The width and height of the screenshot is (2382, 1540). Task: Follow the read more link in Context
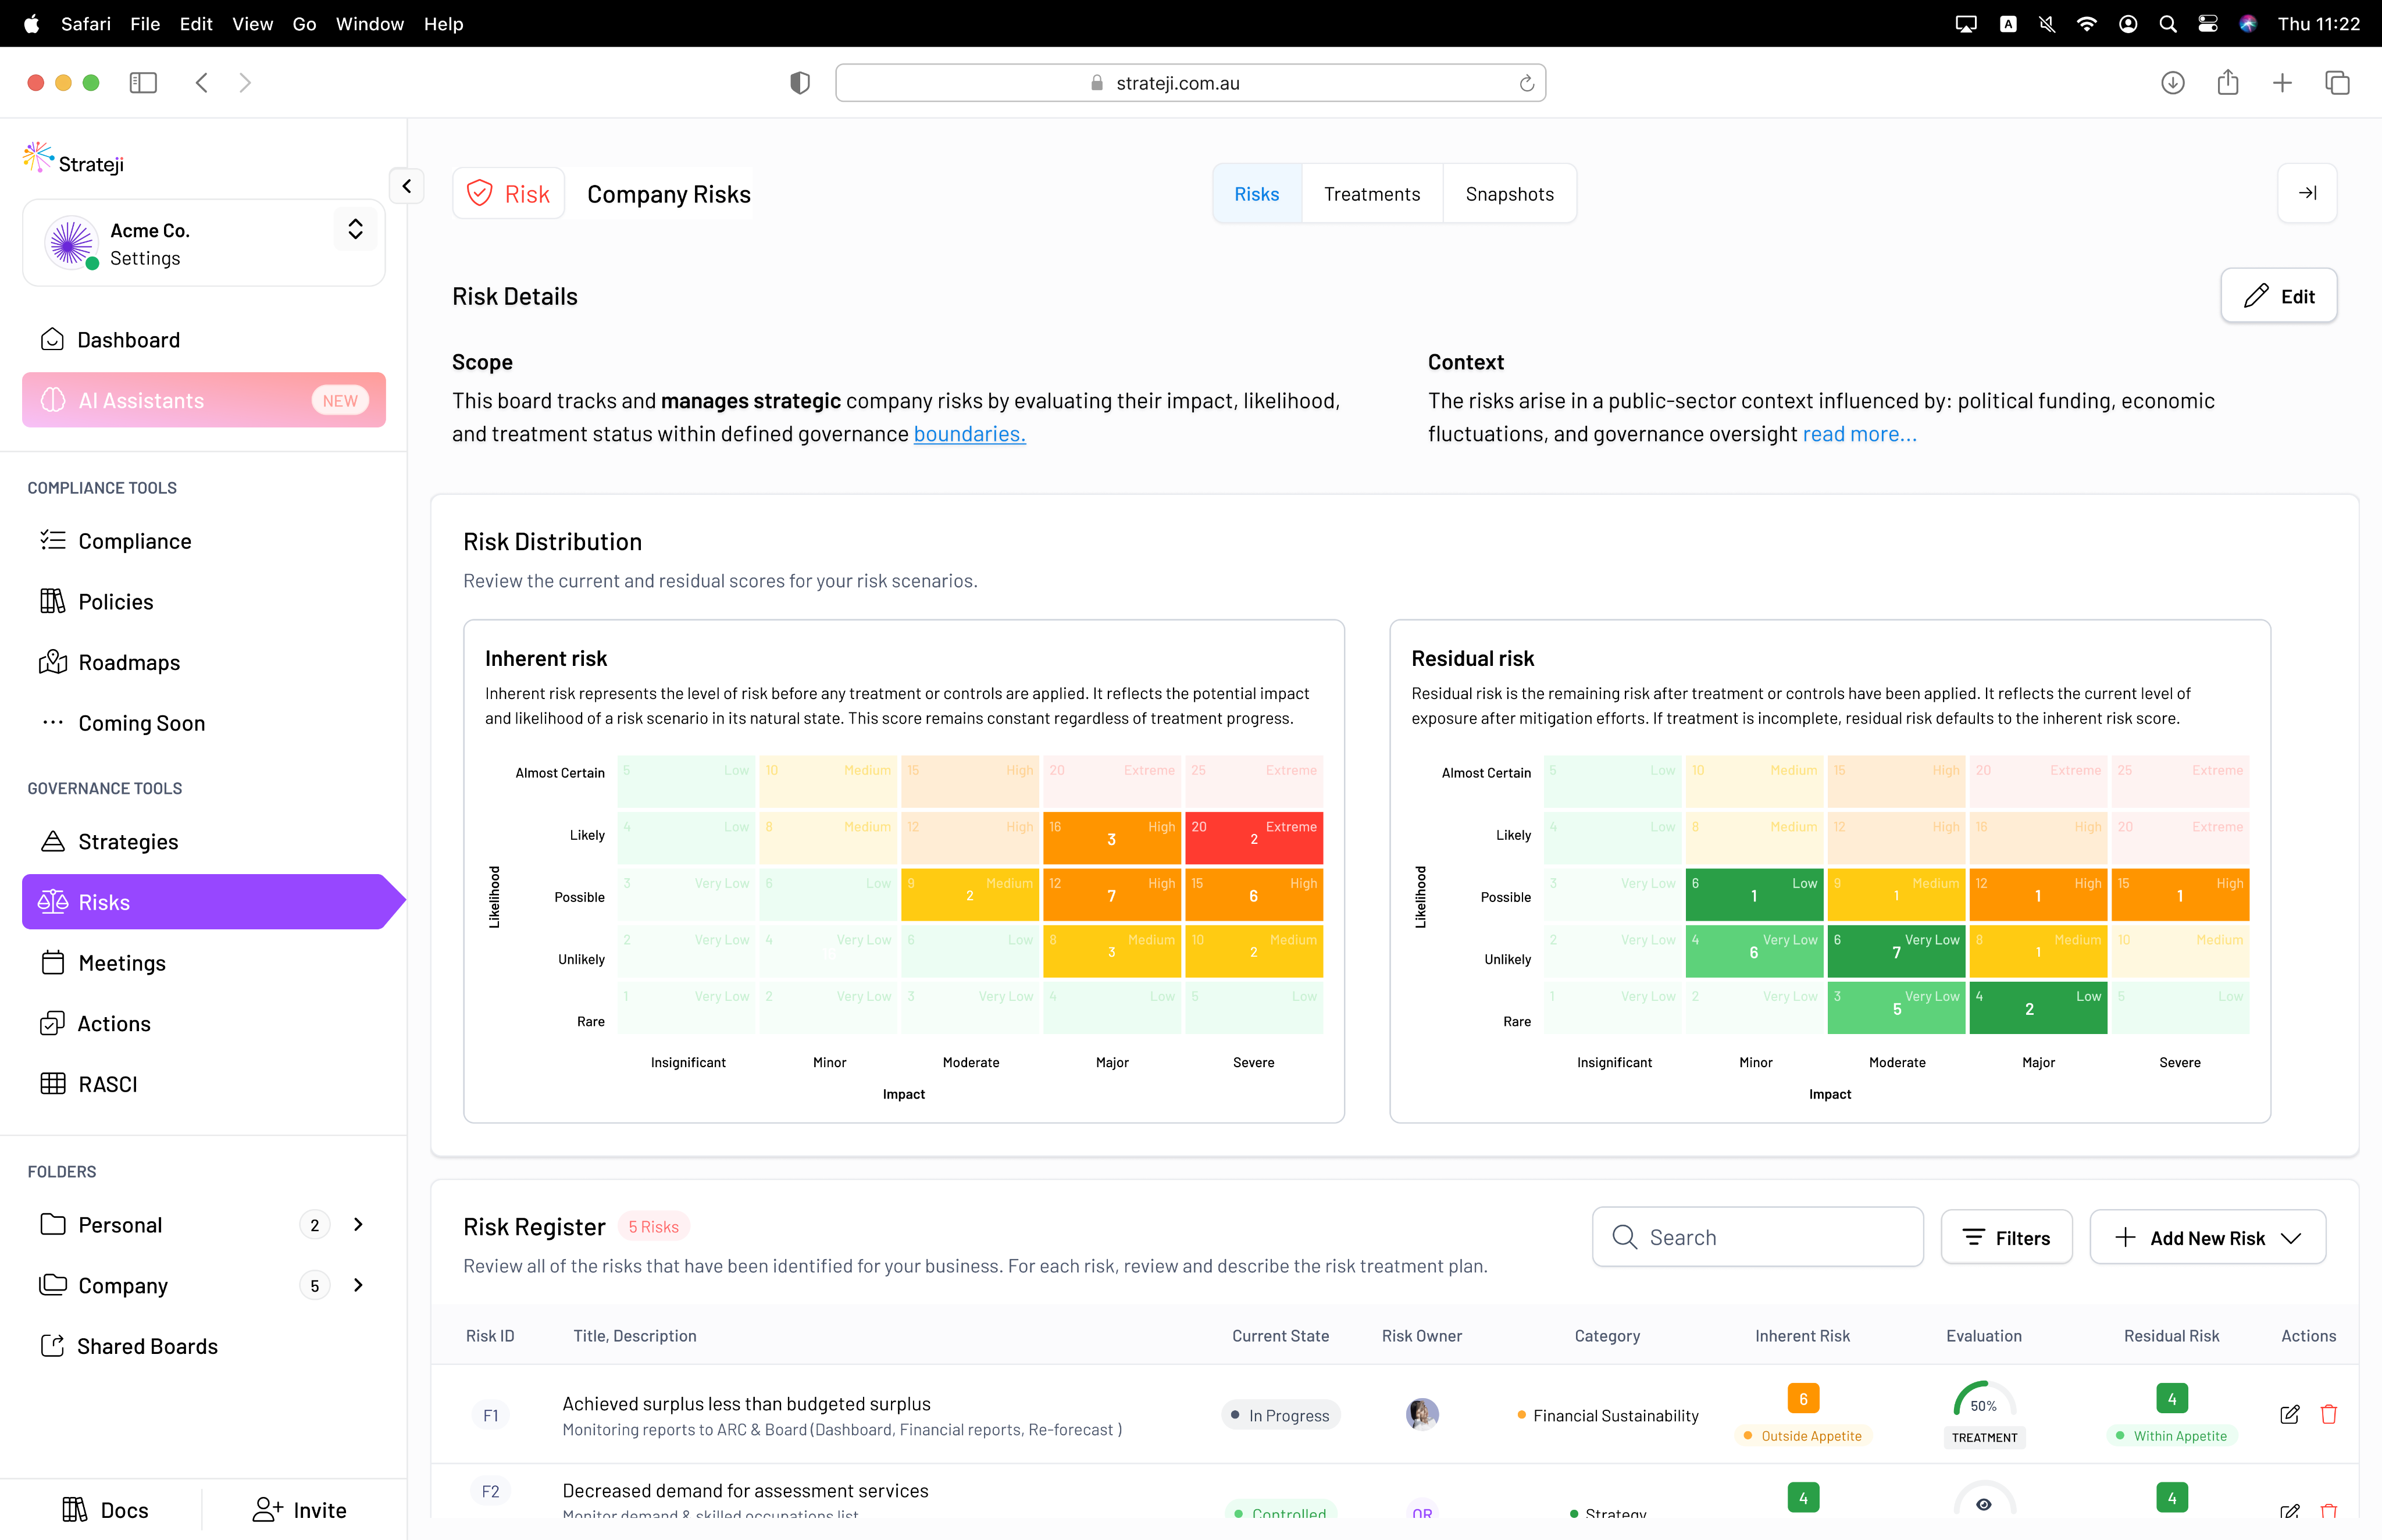tap(1859, 434)
